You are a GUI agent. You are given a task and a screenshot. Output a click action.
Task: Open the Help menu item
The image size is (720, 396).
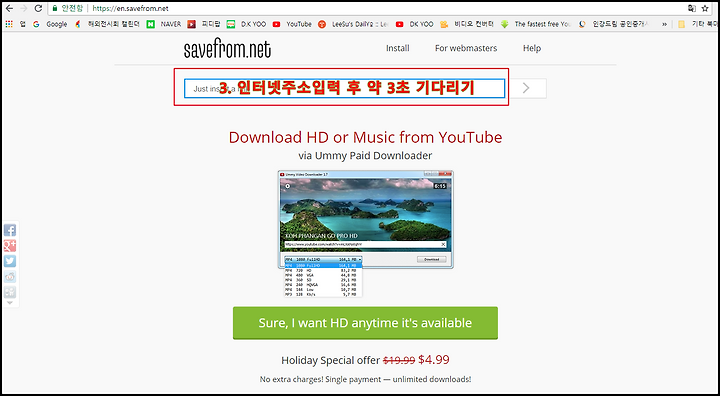(532, 48)
